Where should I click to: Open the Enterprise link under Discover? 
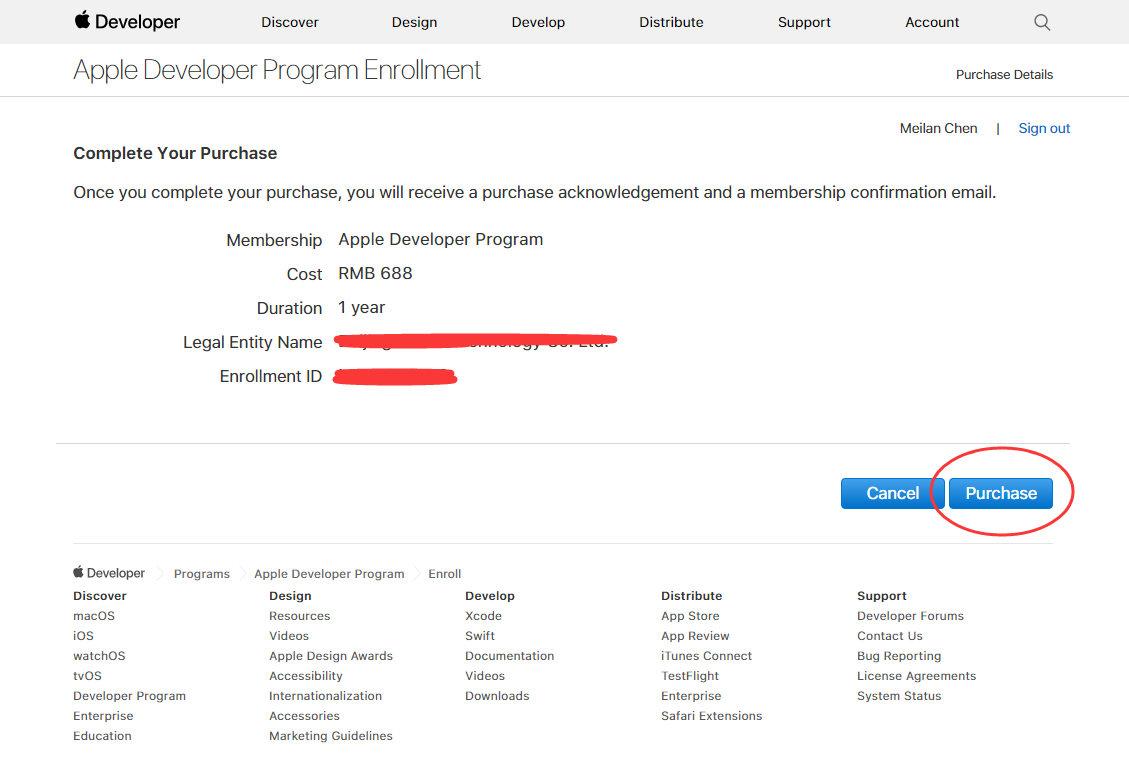(x=103, y=716)
